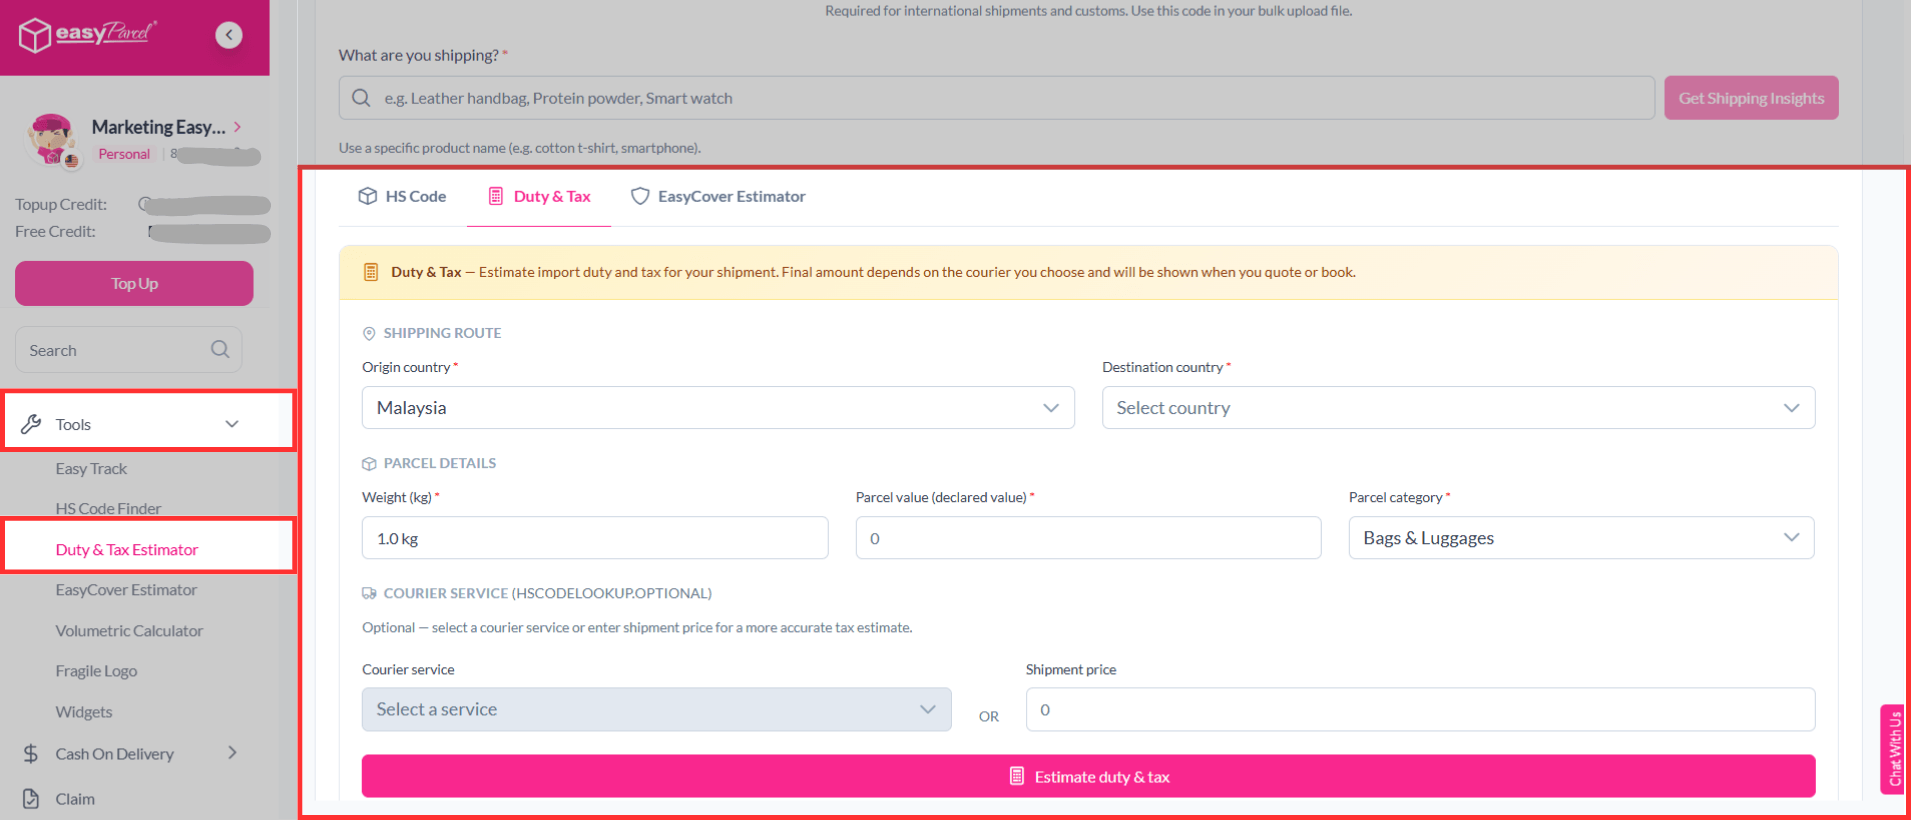Click the product search magnifier icon
The width and height of the screenshot is (1911, 820).
(361, 98)
